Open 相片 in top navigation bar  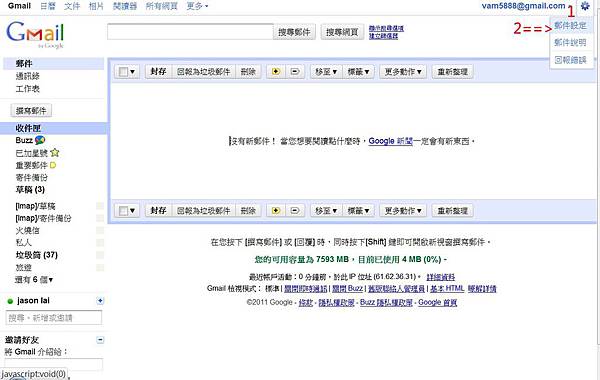click(96, 6)
